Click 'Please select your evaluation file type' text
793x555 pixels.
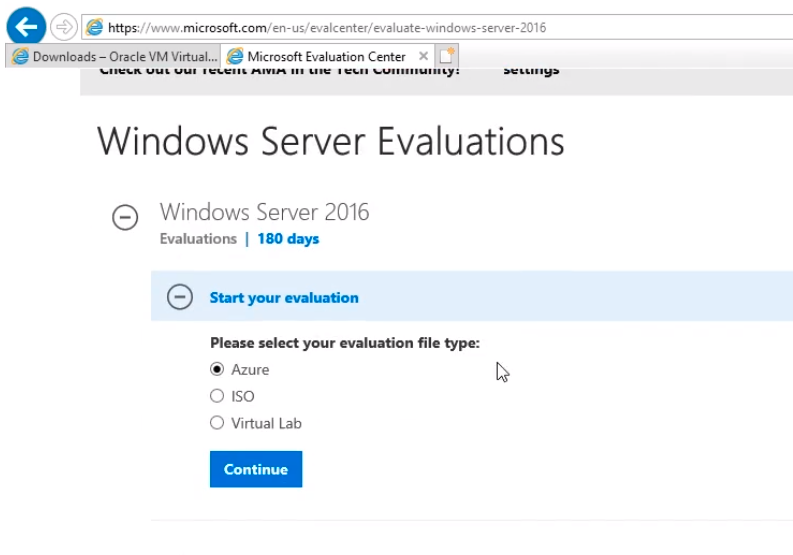(345, 343)
